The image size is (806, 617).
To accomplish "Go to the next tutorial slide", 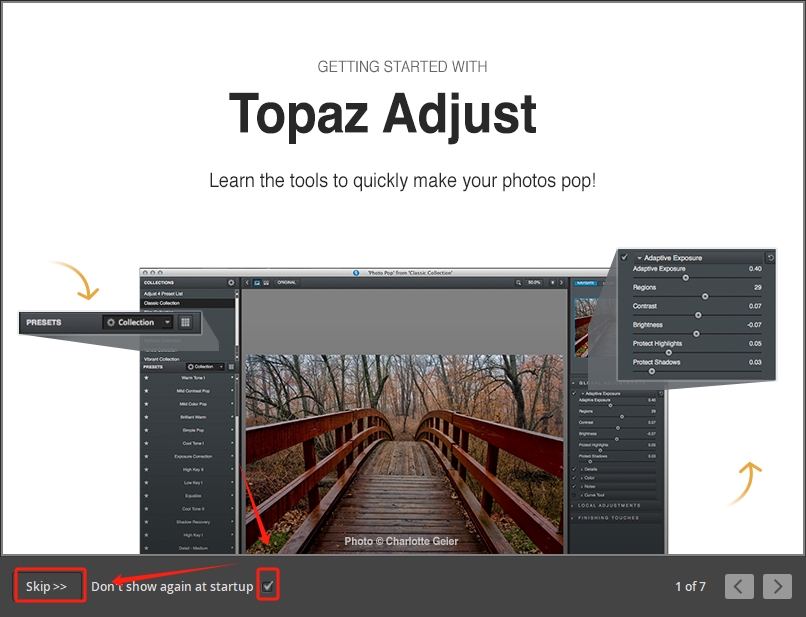I will [777, 586].
